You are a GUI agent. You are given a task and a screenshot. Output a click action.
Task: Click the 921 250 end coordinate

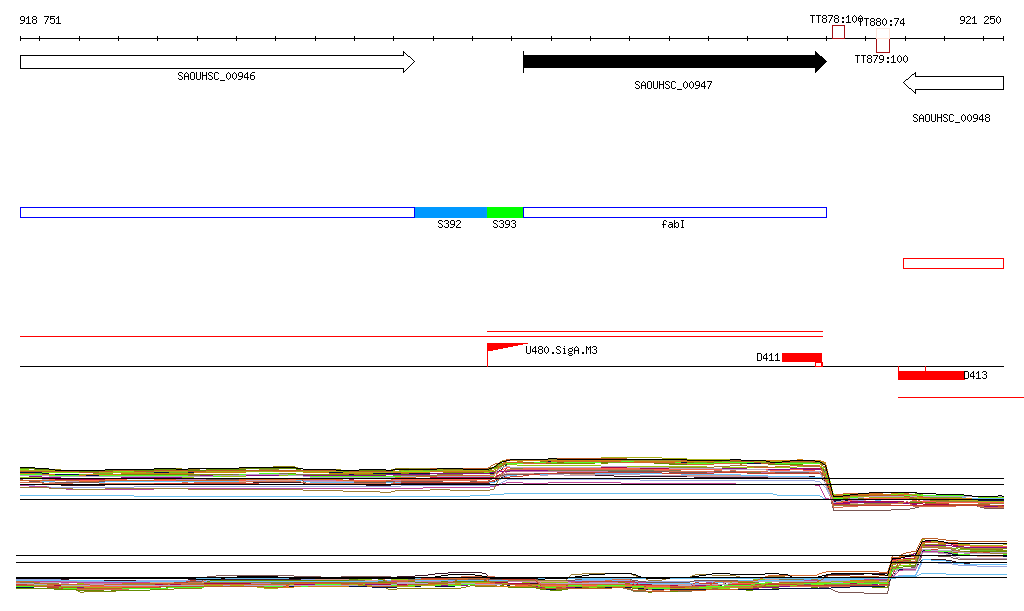[980, 20]
